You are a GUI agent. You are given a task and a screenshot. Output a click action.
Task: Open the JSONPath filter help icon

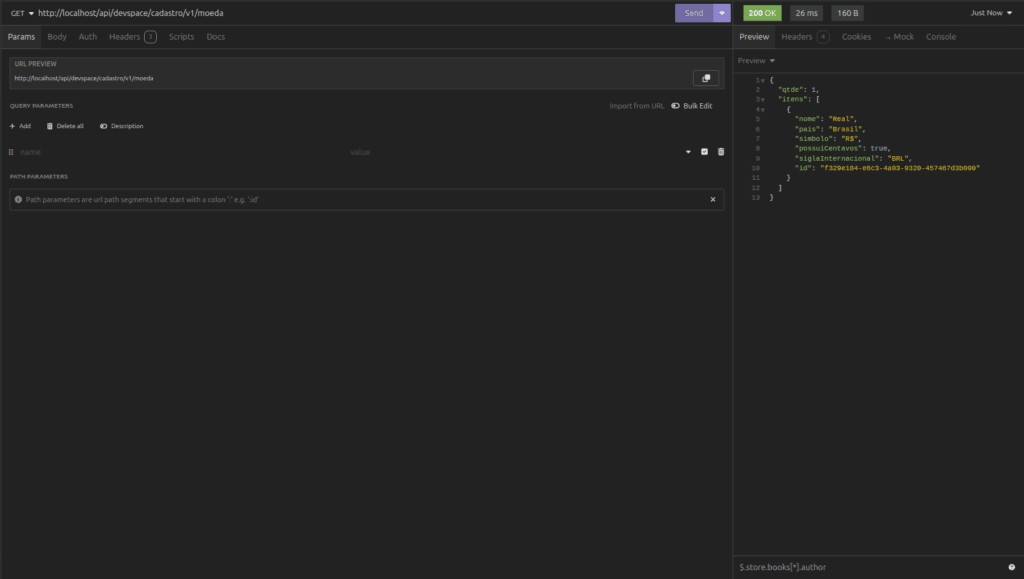tap(1012, 567)
